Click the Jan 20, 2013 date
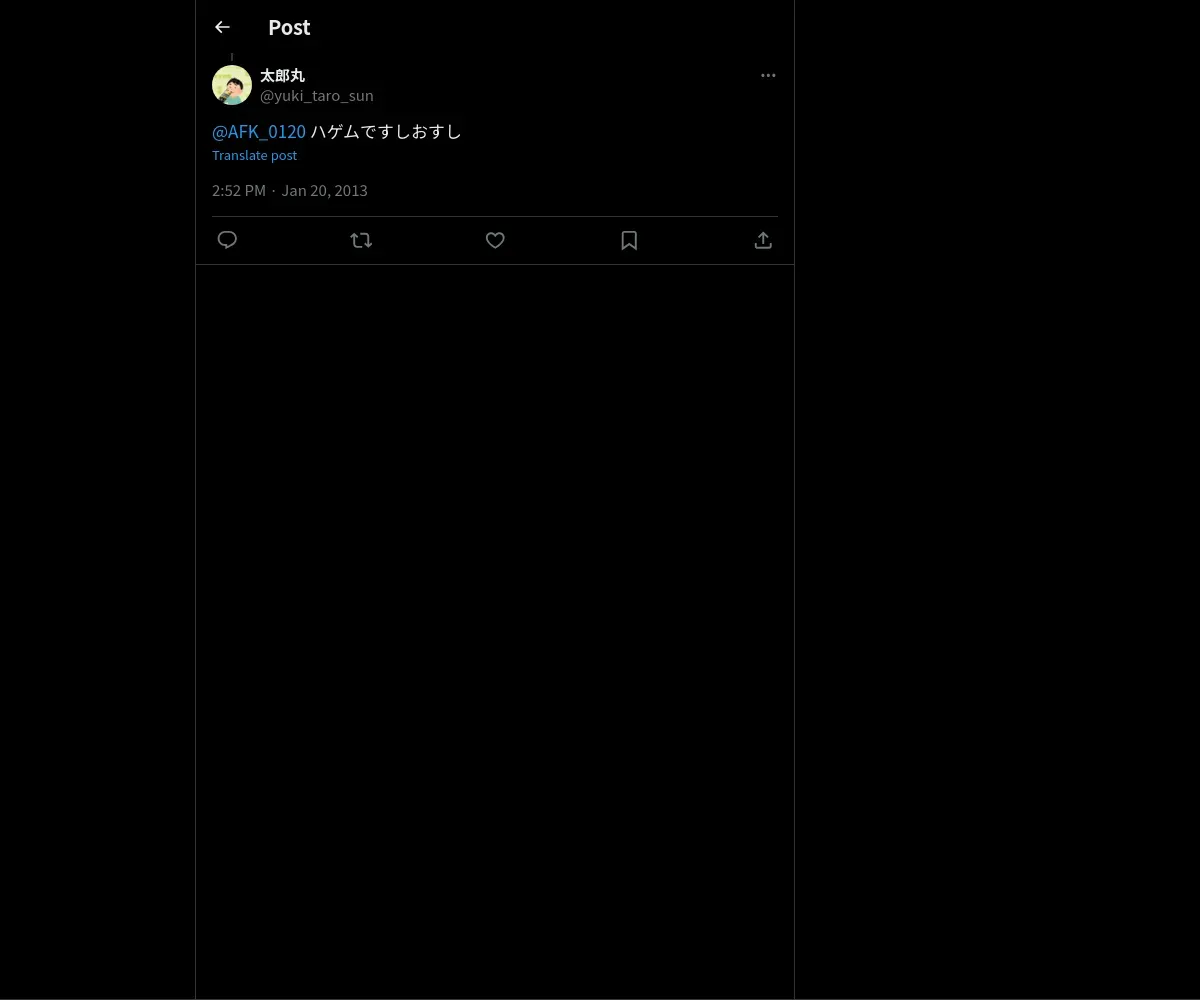The image size is (1200, 1000). pyautogui.click(x=324, y=190)
